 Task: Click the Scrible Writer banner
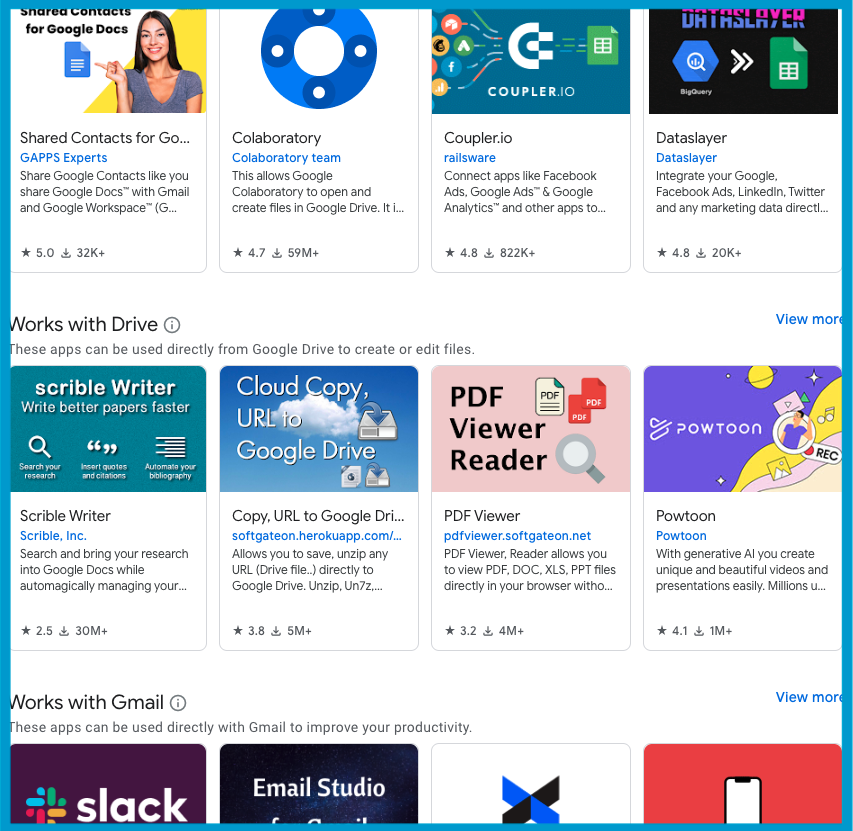(x=108, y=429)
